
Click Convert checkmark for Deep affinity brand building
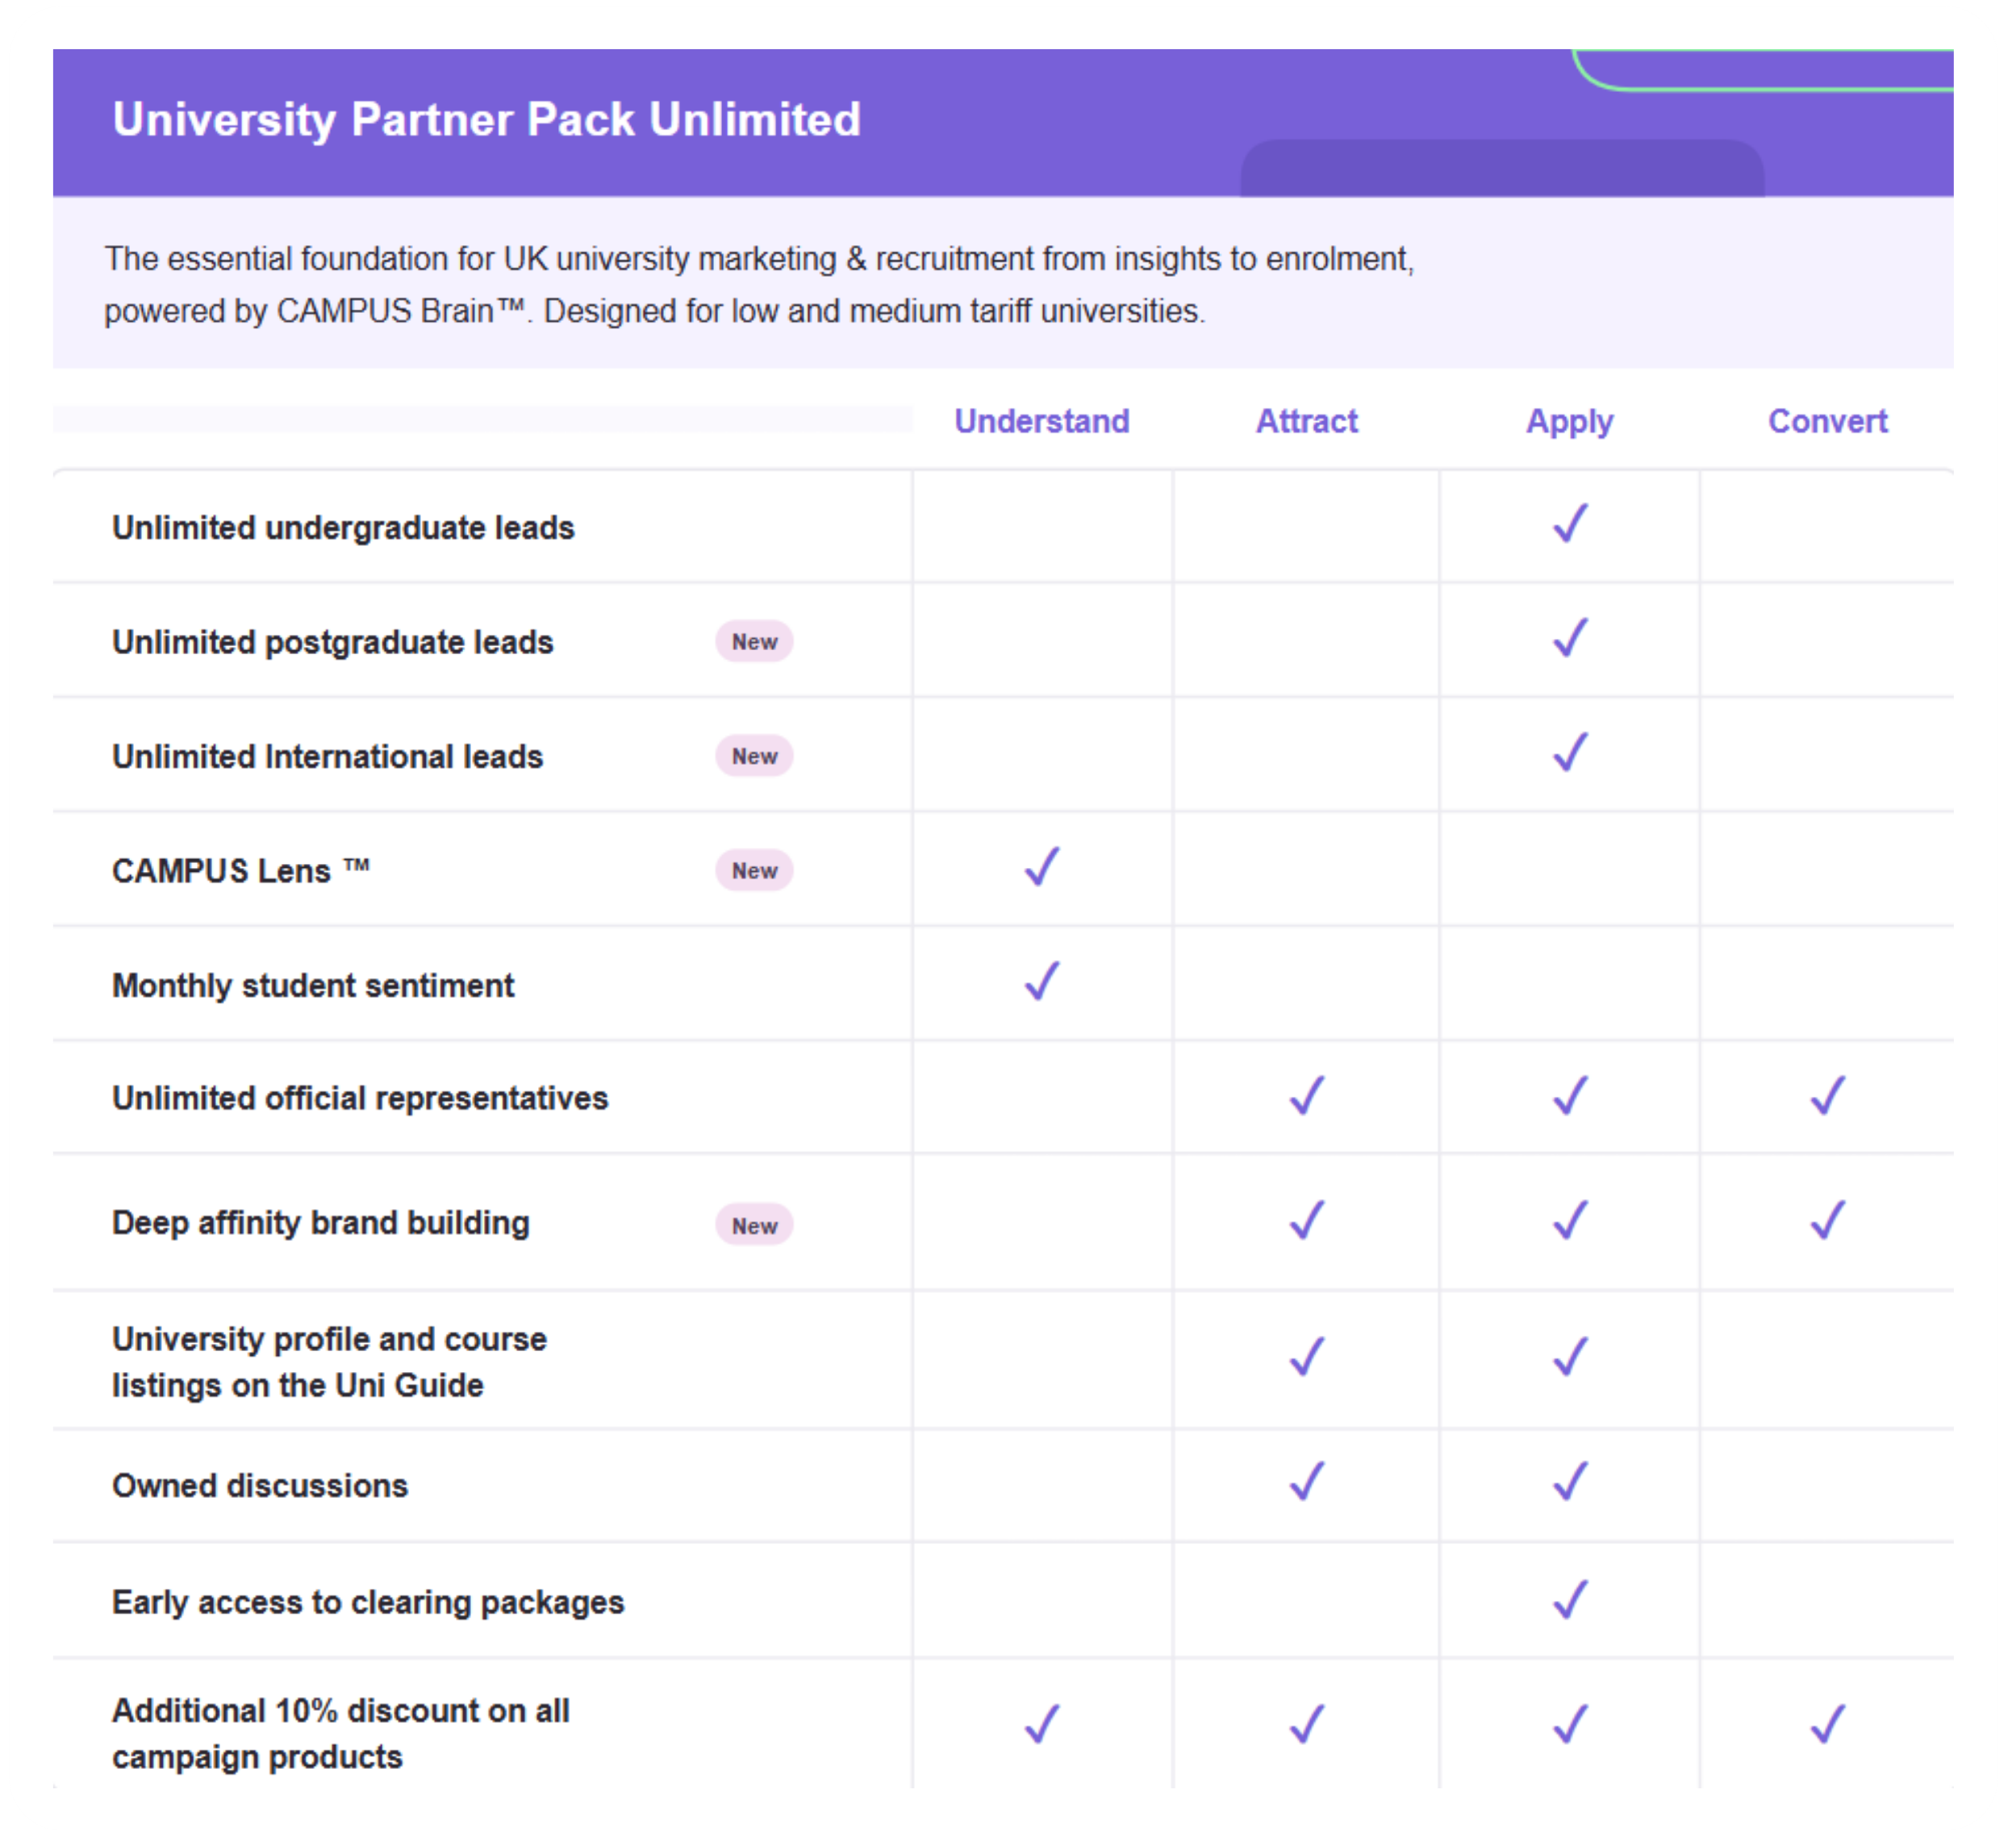pyautogui.click(x=1827, y=1220)
